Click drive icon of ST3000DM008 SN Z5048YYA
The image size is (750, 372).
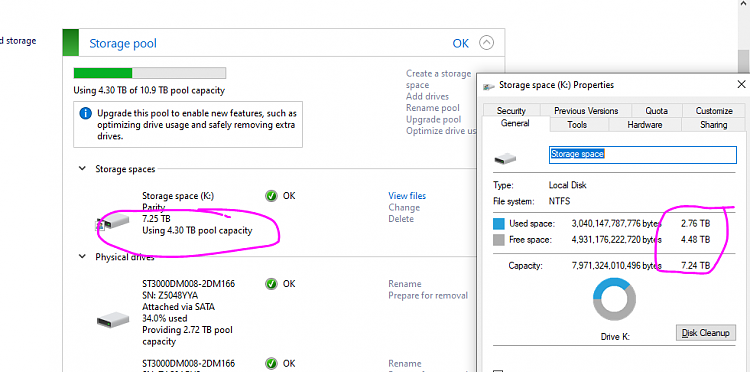click(x=113, y=319)
